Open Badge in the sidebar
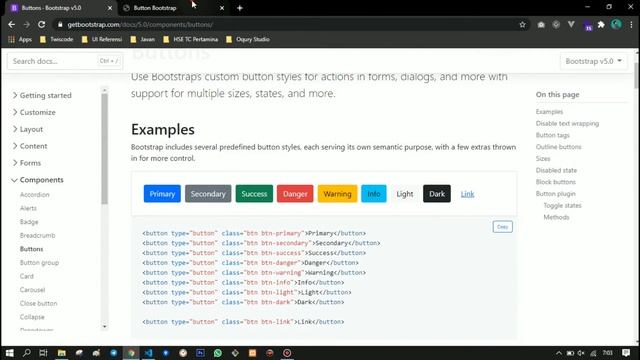Image resolution: width=640 pixels, height=360 pixels. point(29,222)
